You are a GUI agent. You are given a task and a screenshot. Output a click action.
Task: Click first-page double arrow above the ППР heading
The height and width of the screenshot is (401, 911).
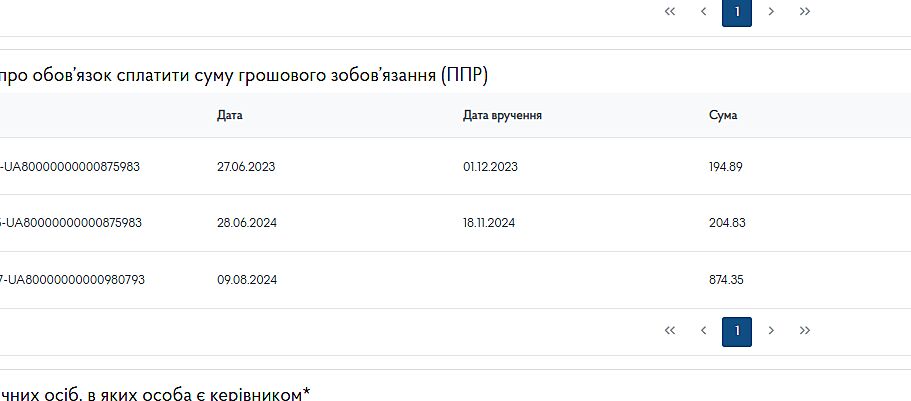click(670, 12)
